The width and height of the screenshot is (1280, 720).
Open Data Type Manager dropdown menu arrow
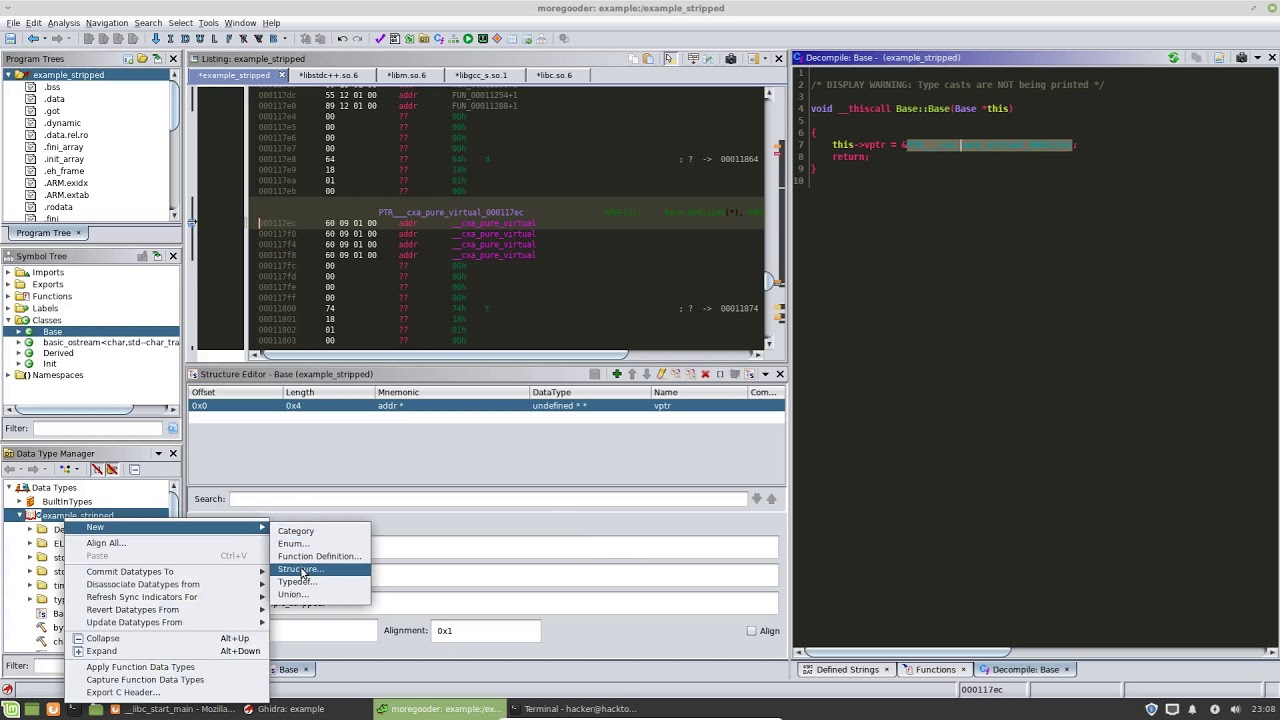point(158,454)
